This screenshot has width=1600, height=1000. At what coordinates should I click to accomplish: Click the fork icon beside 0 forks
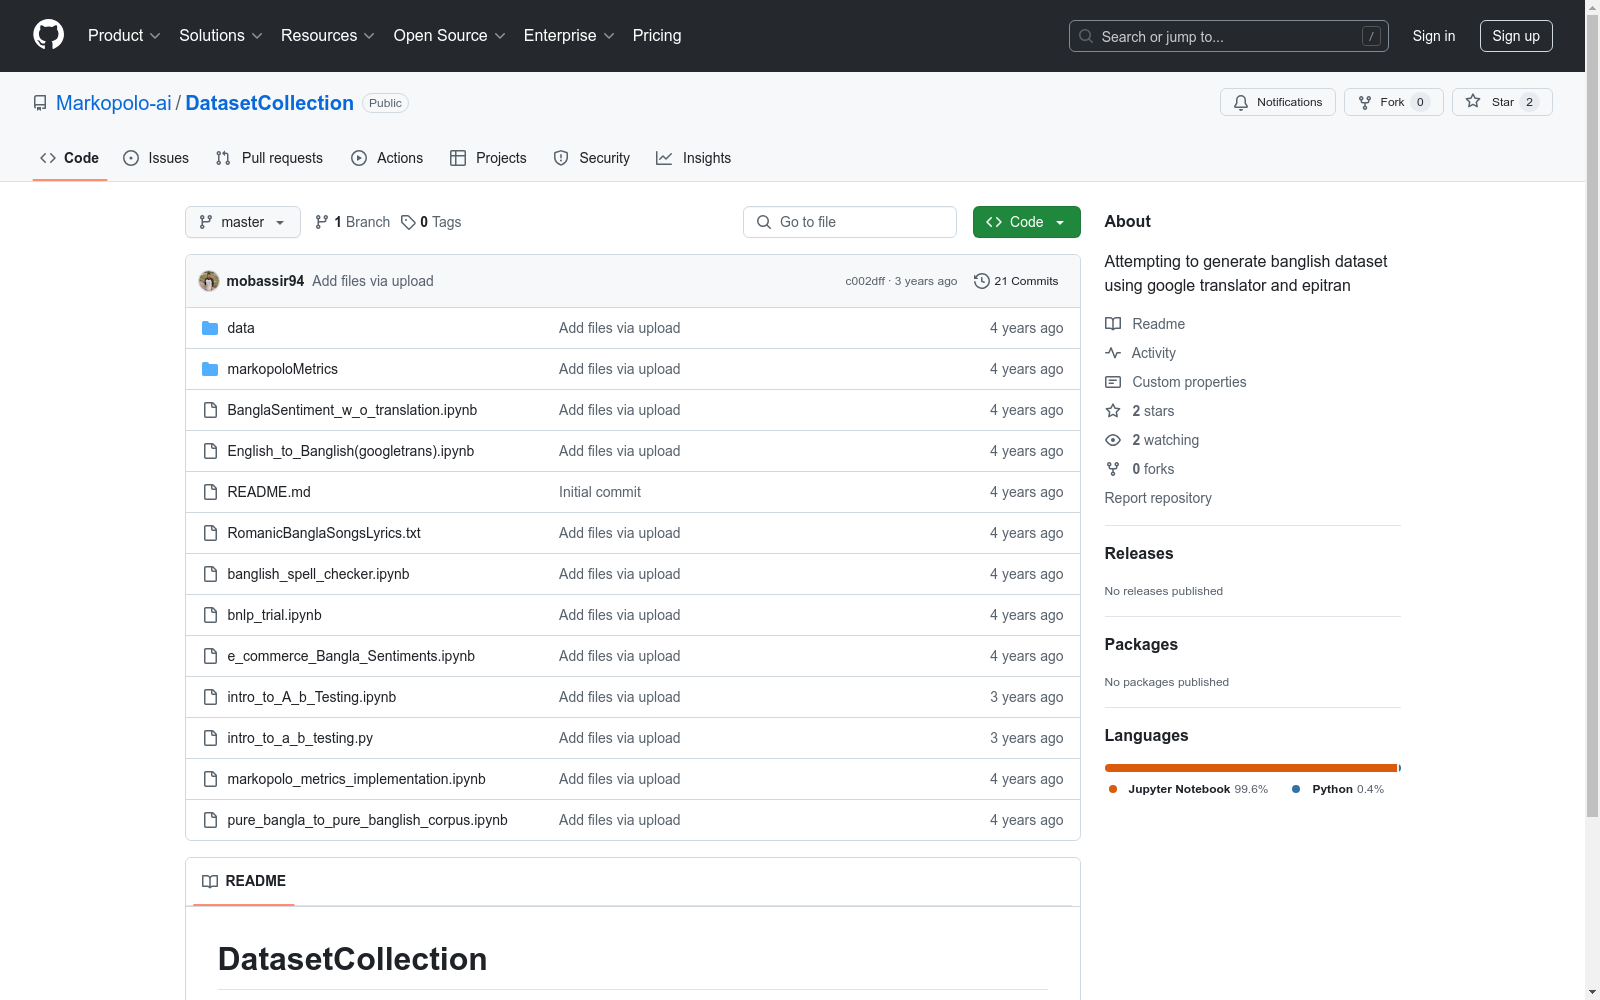click(x=1113, y=469)
